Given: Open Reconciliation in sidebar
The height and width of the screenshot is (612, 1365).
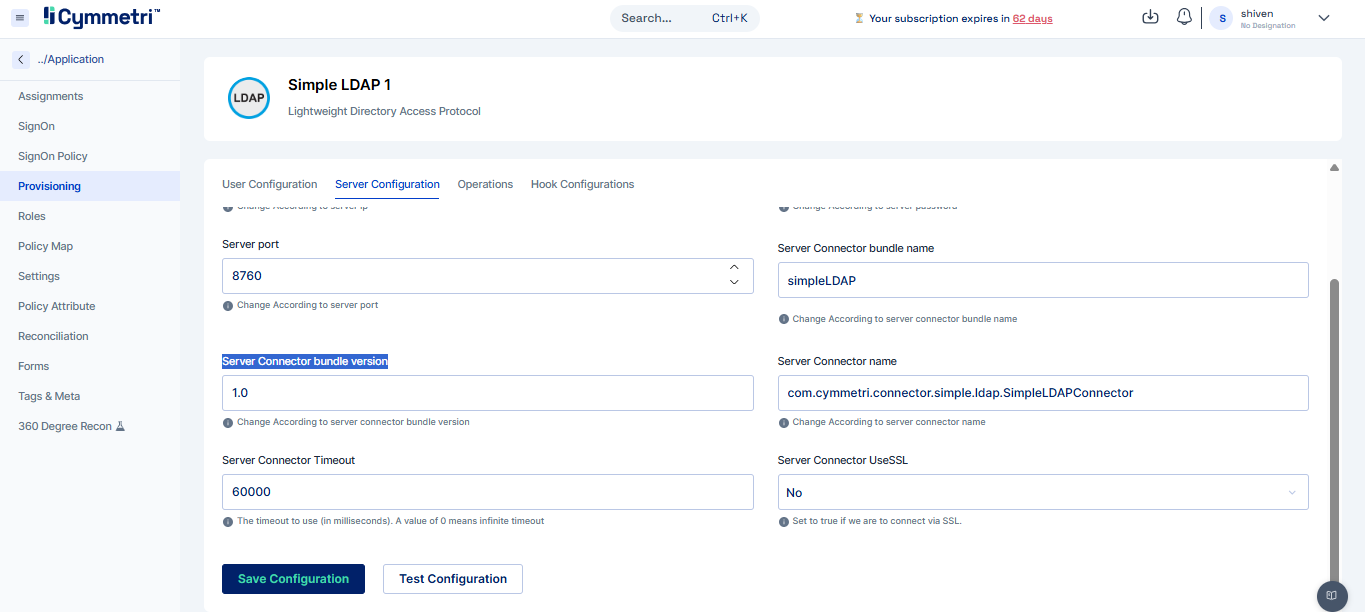Looking at the screenshot, I should (x=90, y=336).
